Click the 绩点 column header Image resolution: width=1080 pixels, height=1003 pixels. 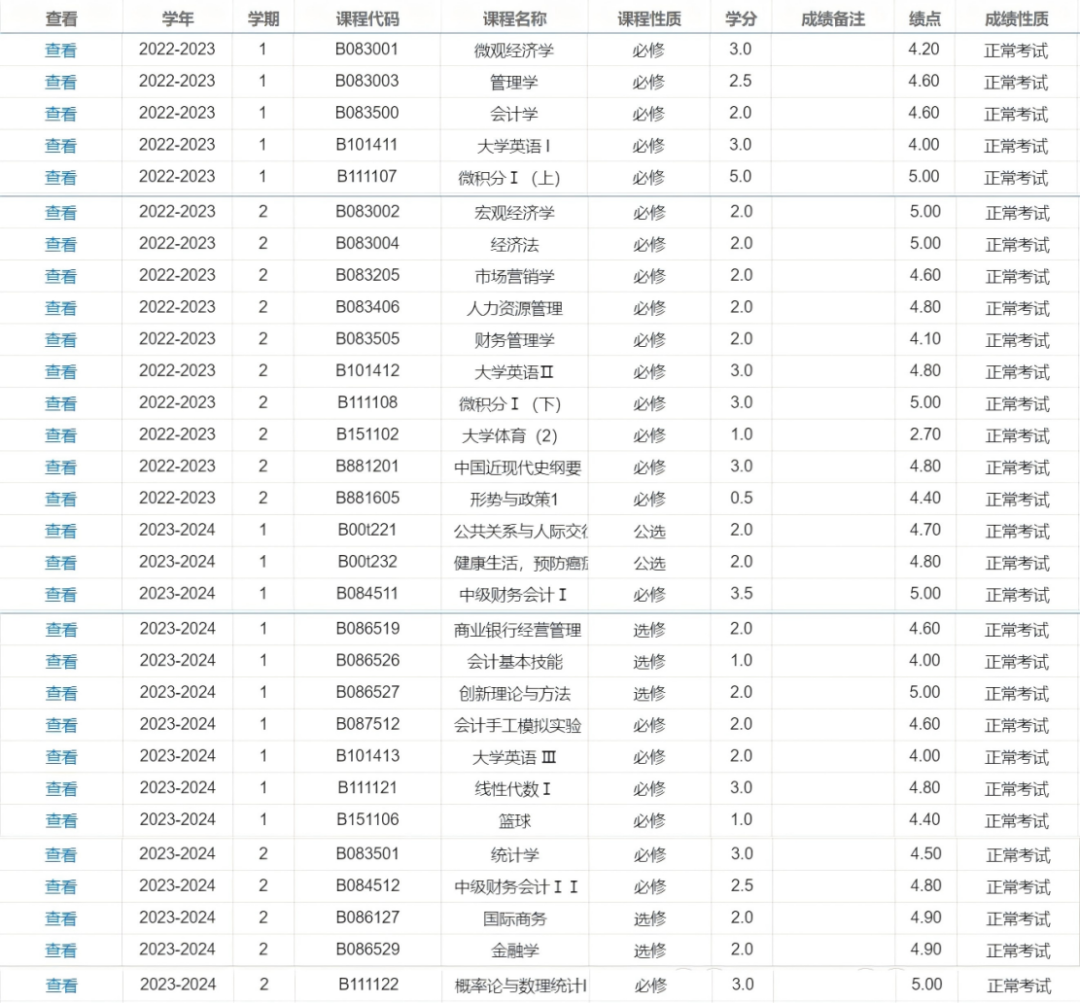pyautogui.click(x=924, y=19)
